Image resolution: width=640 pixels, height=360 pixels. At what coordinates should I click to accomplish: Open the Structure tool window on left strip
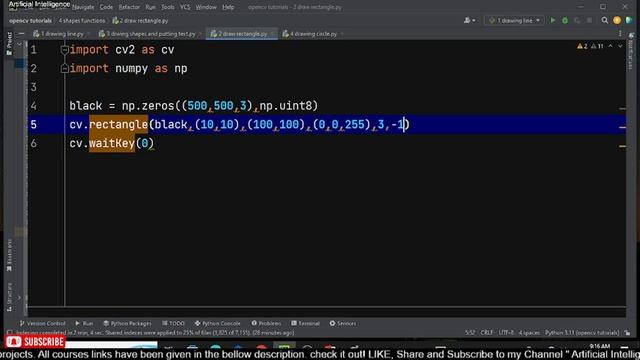click(9, 297)
